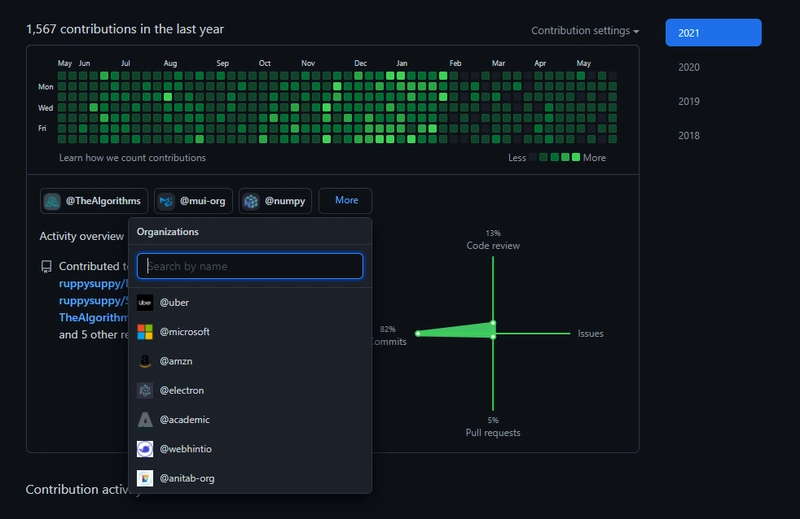Open the first ruppysuppy repository link
Screen dimensions: 800x519
[93, 283]
